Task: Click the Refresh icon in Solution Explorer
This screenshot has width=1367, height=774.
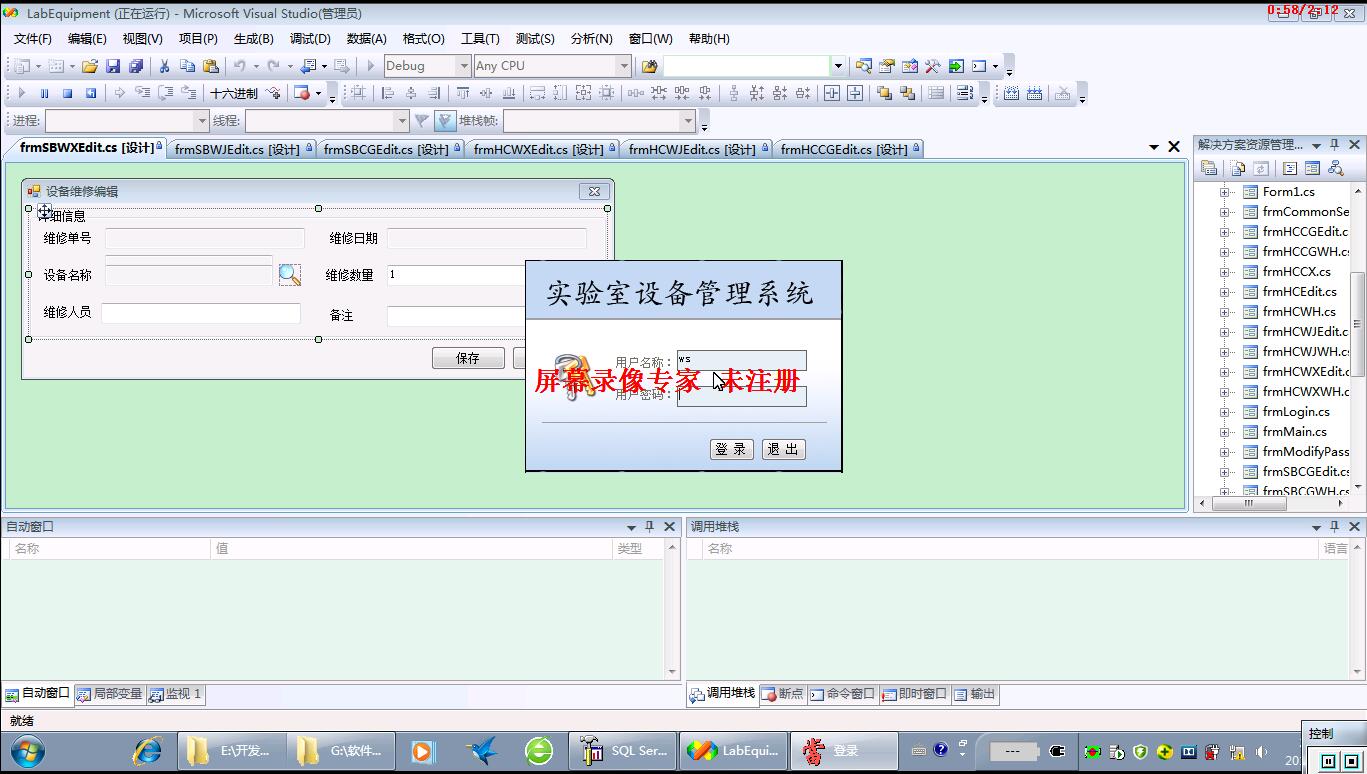Action: [x=1261, y=169]
